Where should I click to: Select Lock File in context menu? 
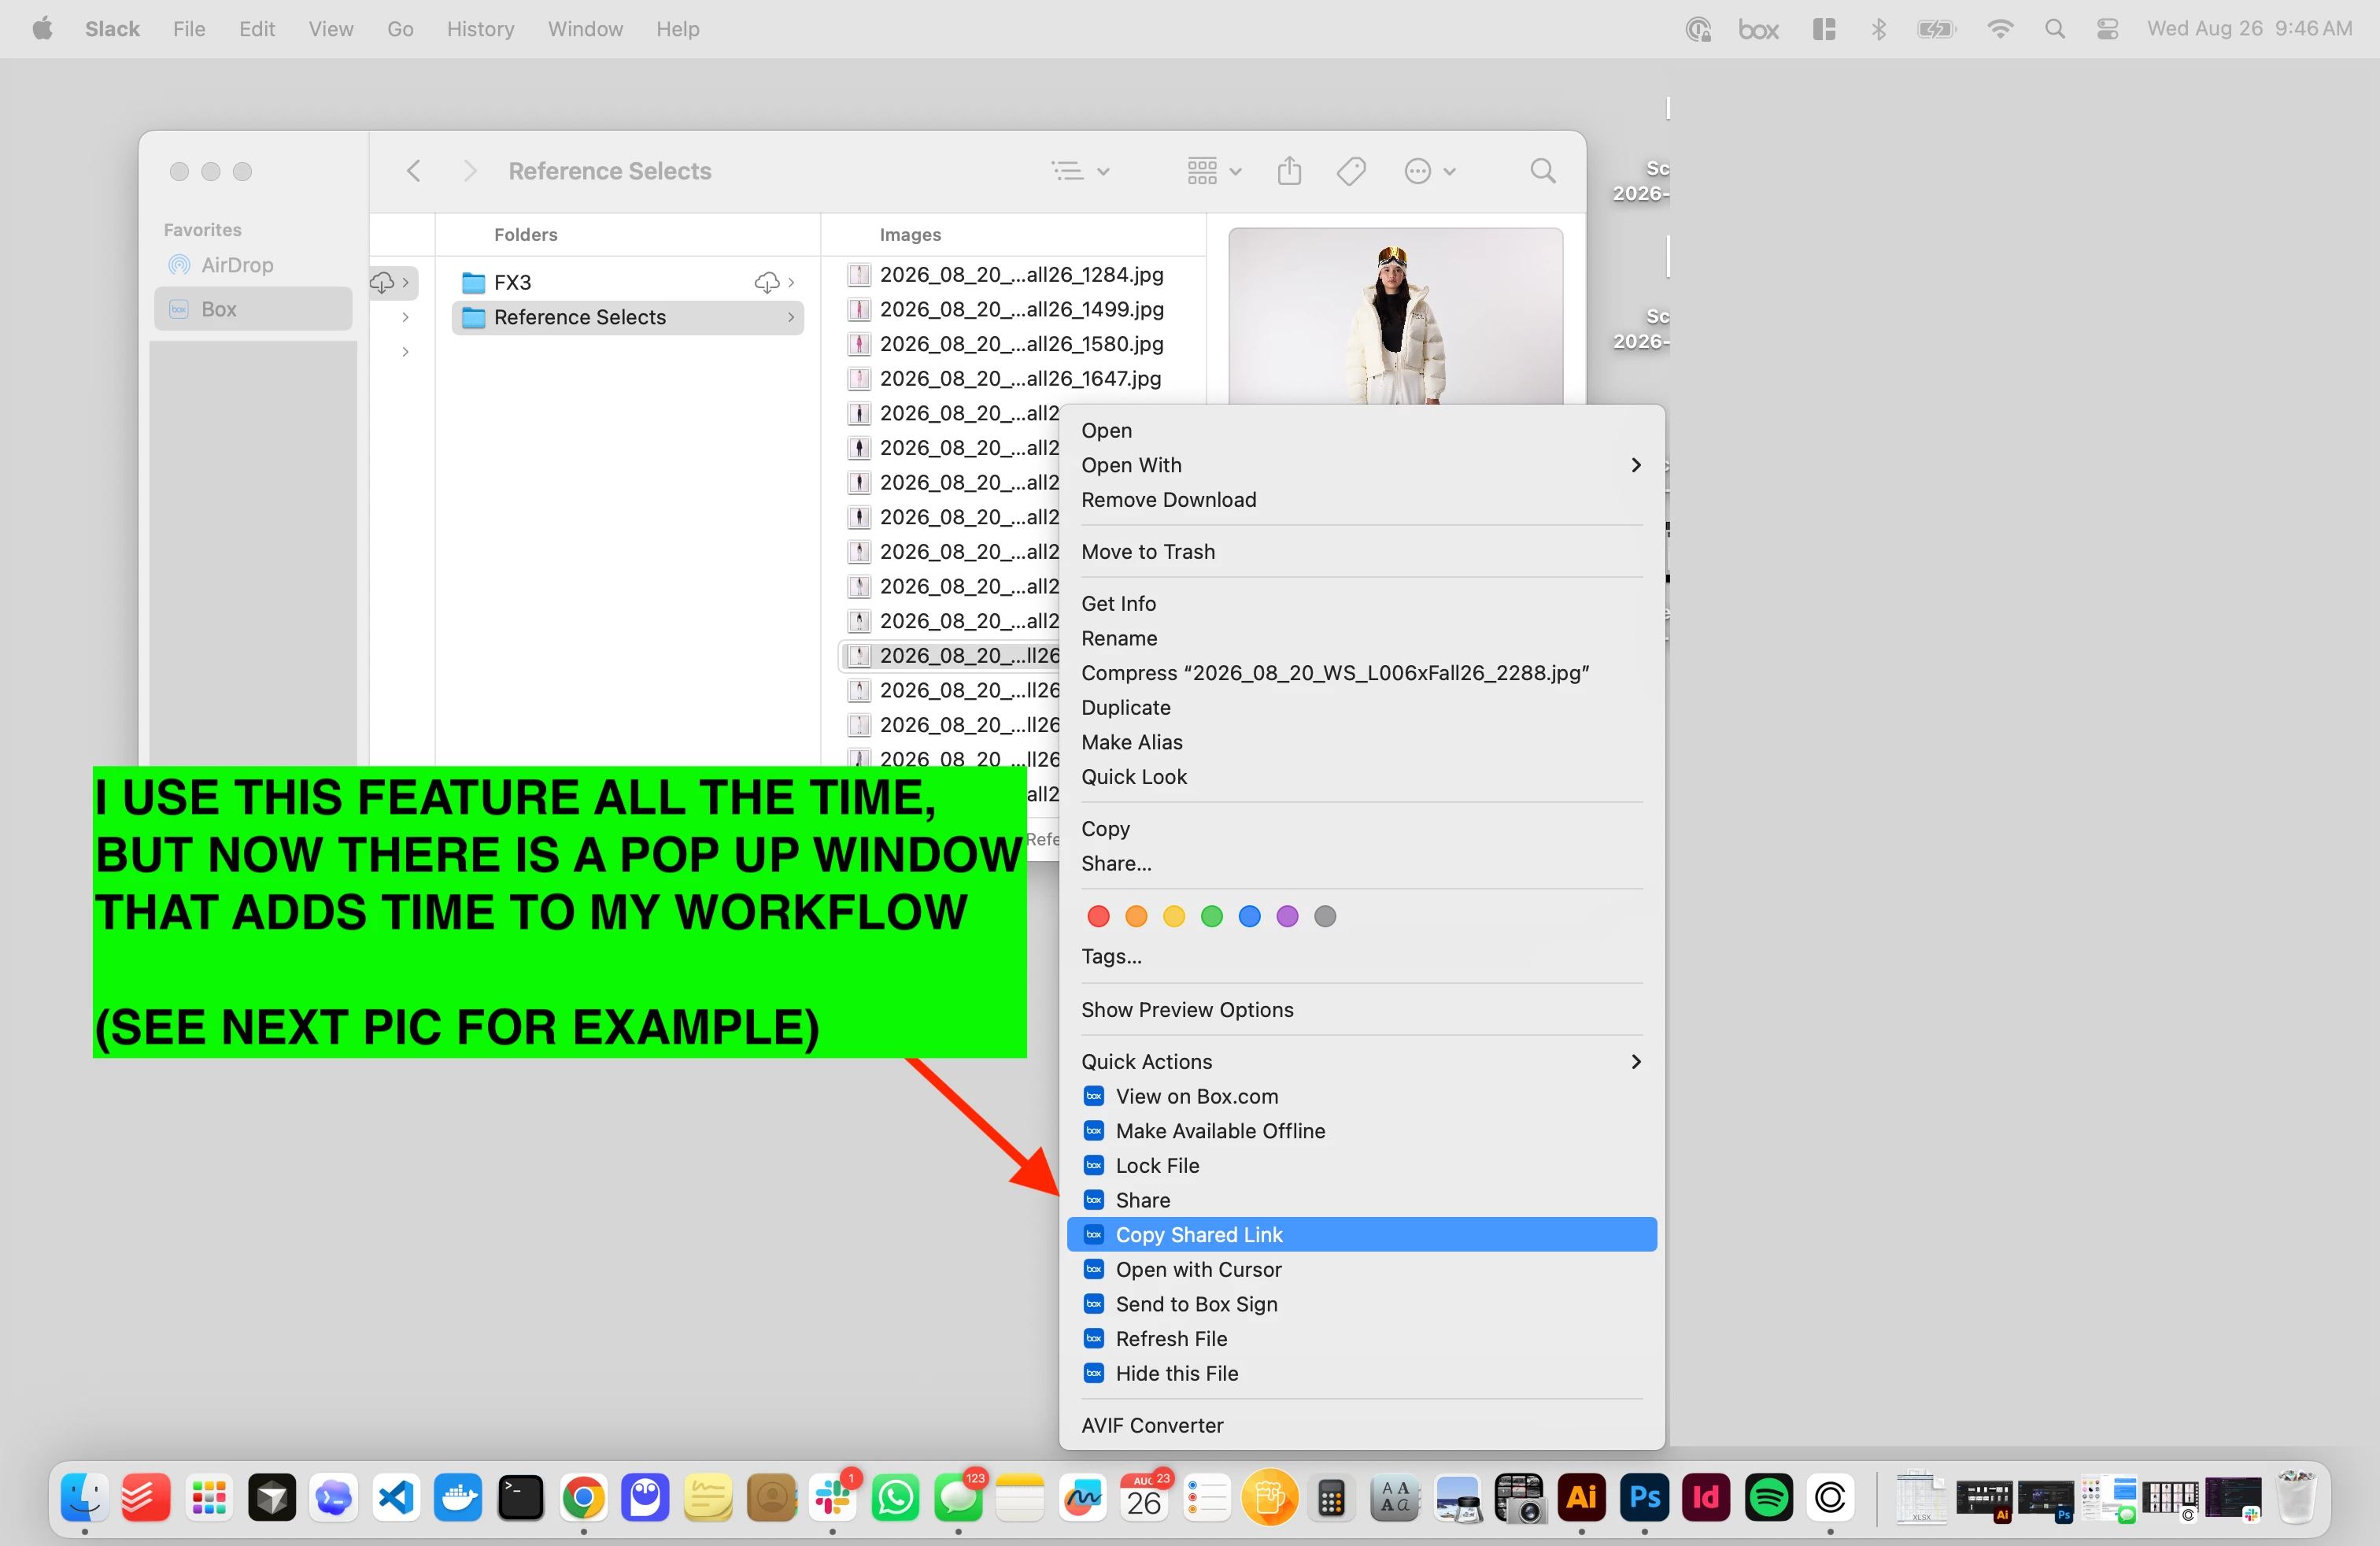click(1362, 1165)
